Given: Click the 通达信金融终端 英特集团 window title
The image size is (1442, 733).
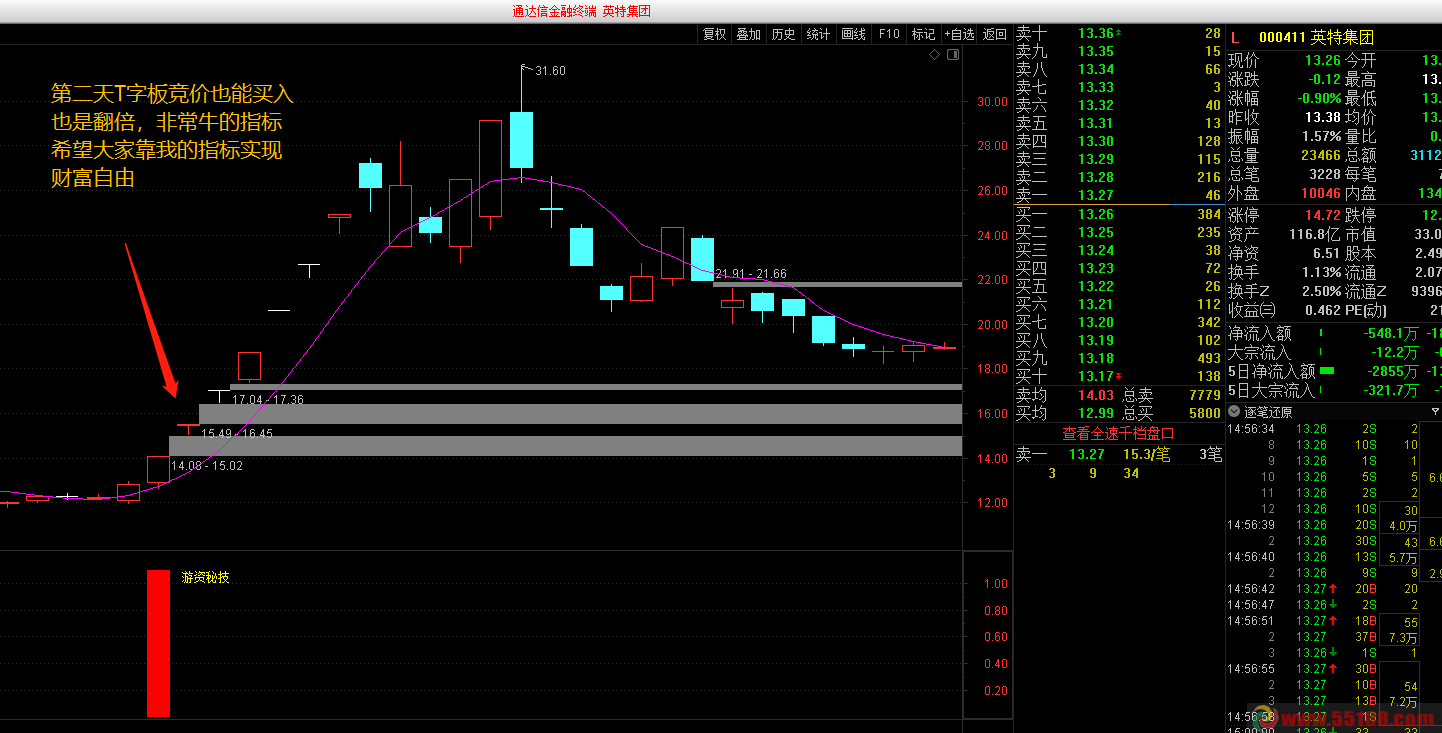Looking at the screenshot, I should coord(582,12).
